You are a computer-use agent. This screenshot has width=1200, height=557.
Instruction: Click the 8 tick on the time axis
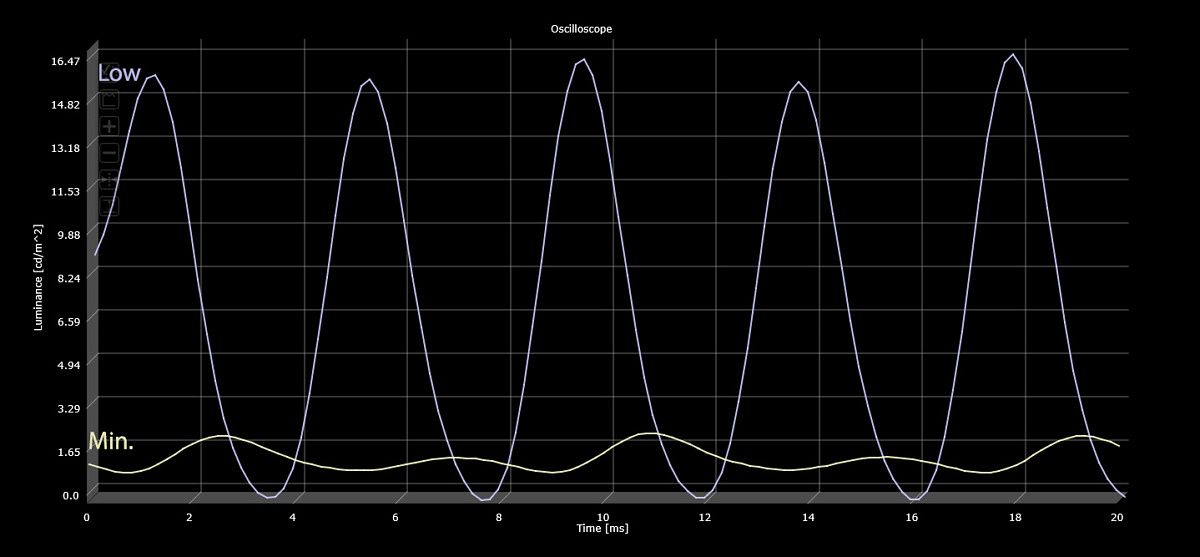point(499,517)
